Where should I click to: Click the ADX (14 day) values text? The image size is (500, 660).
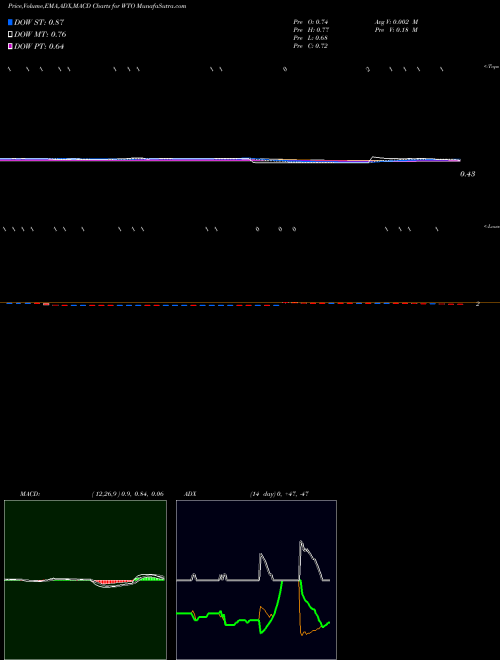(279, 494)
